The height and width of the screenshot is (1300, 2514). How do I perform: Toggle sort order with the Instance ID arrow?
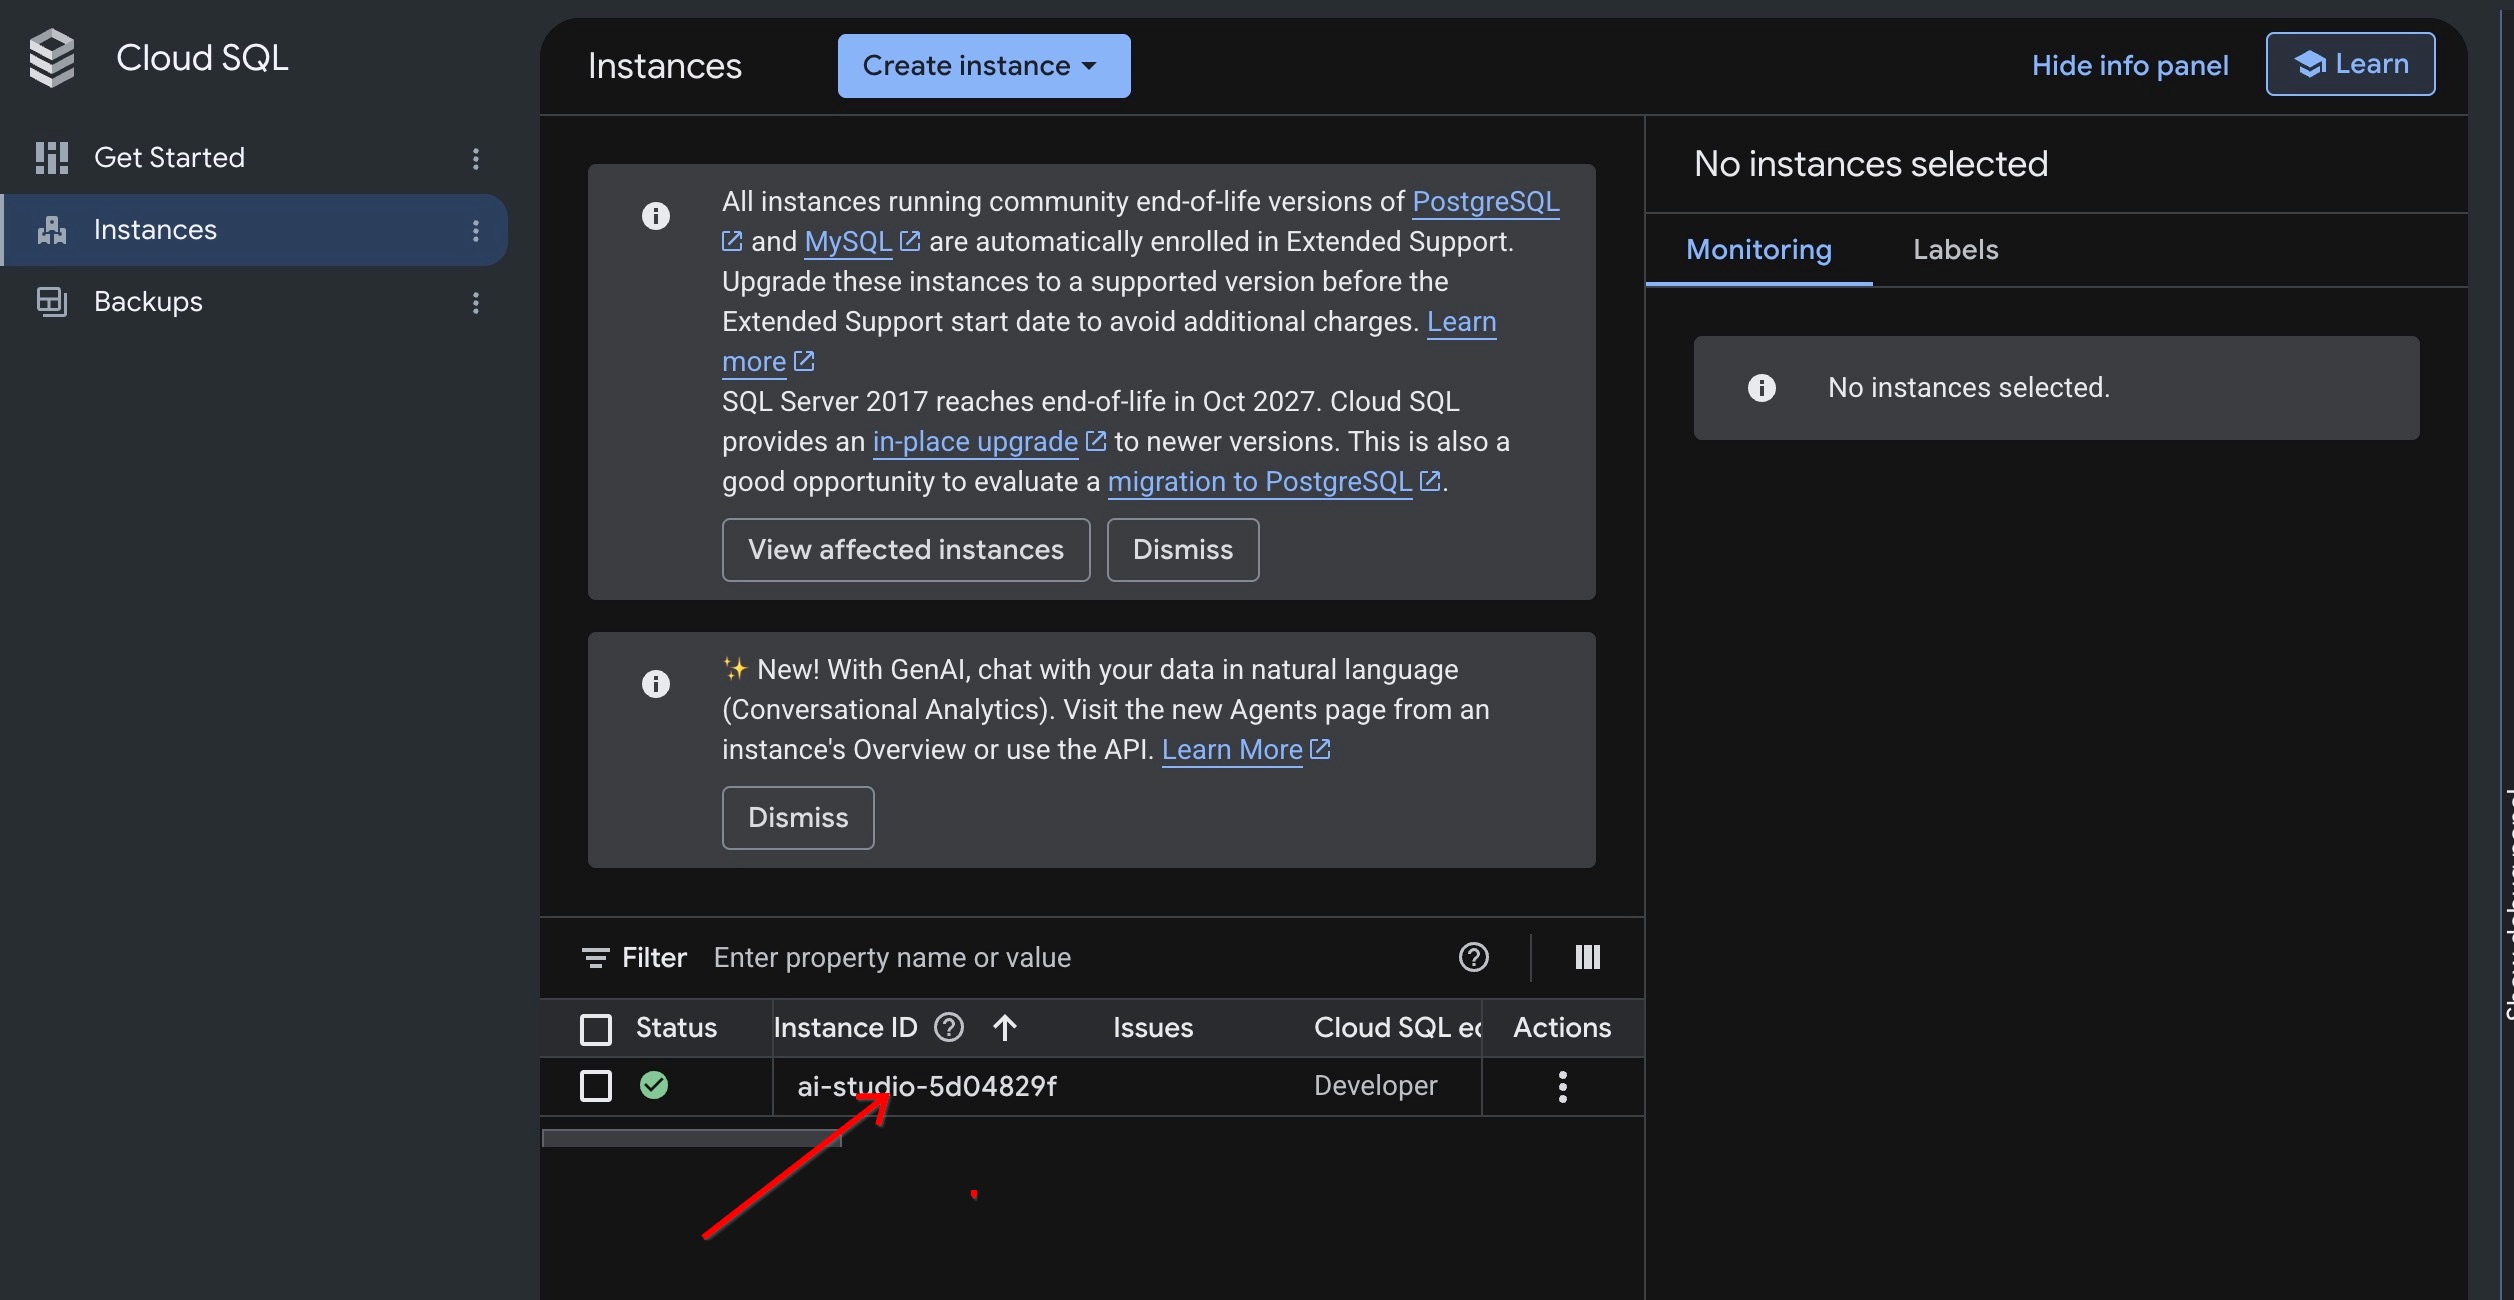coord(1005,1027)
